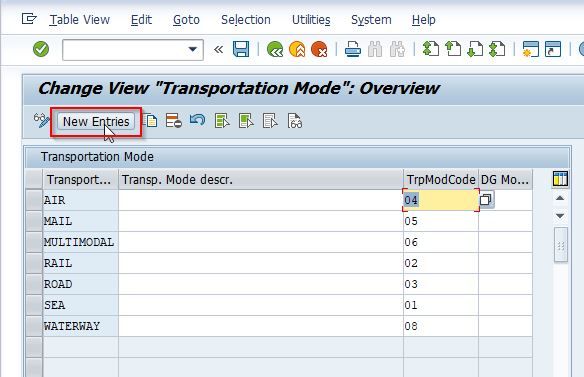
Task: Click the yellow Exit icon
Action: [x=297, y=49]
